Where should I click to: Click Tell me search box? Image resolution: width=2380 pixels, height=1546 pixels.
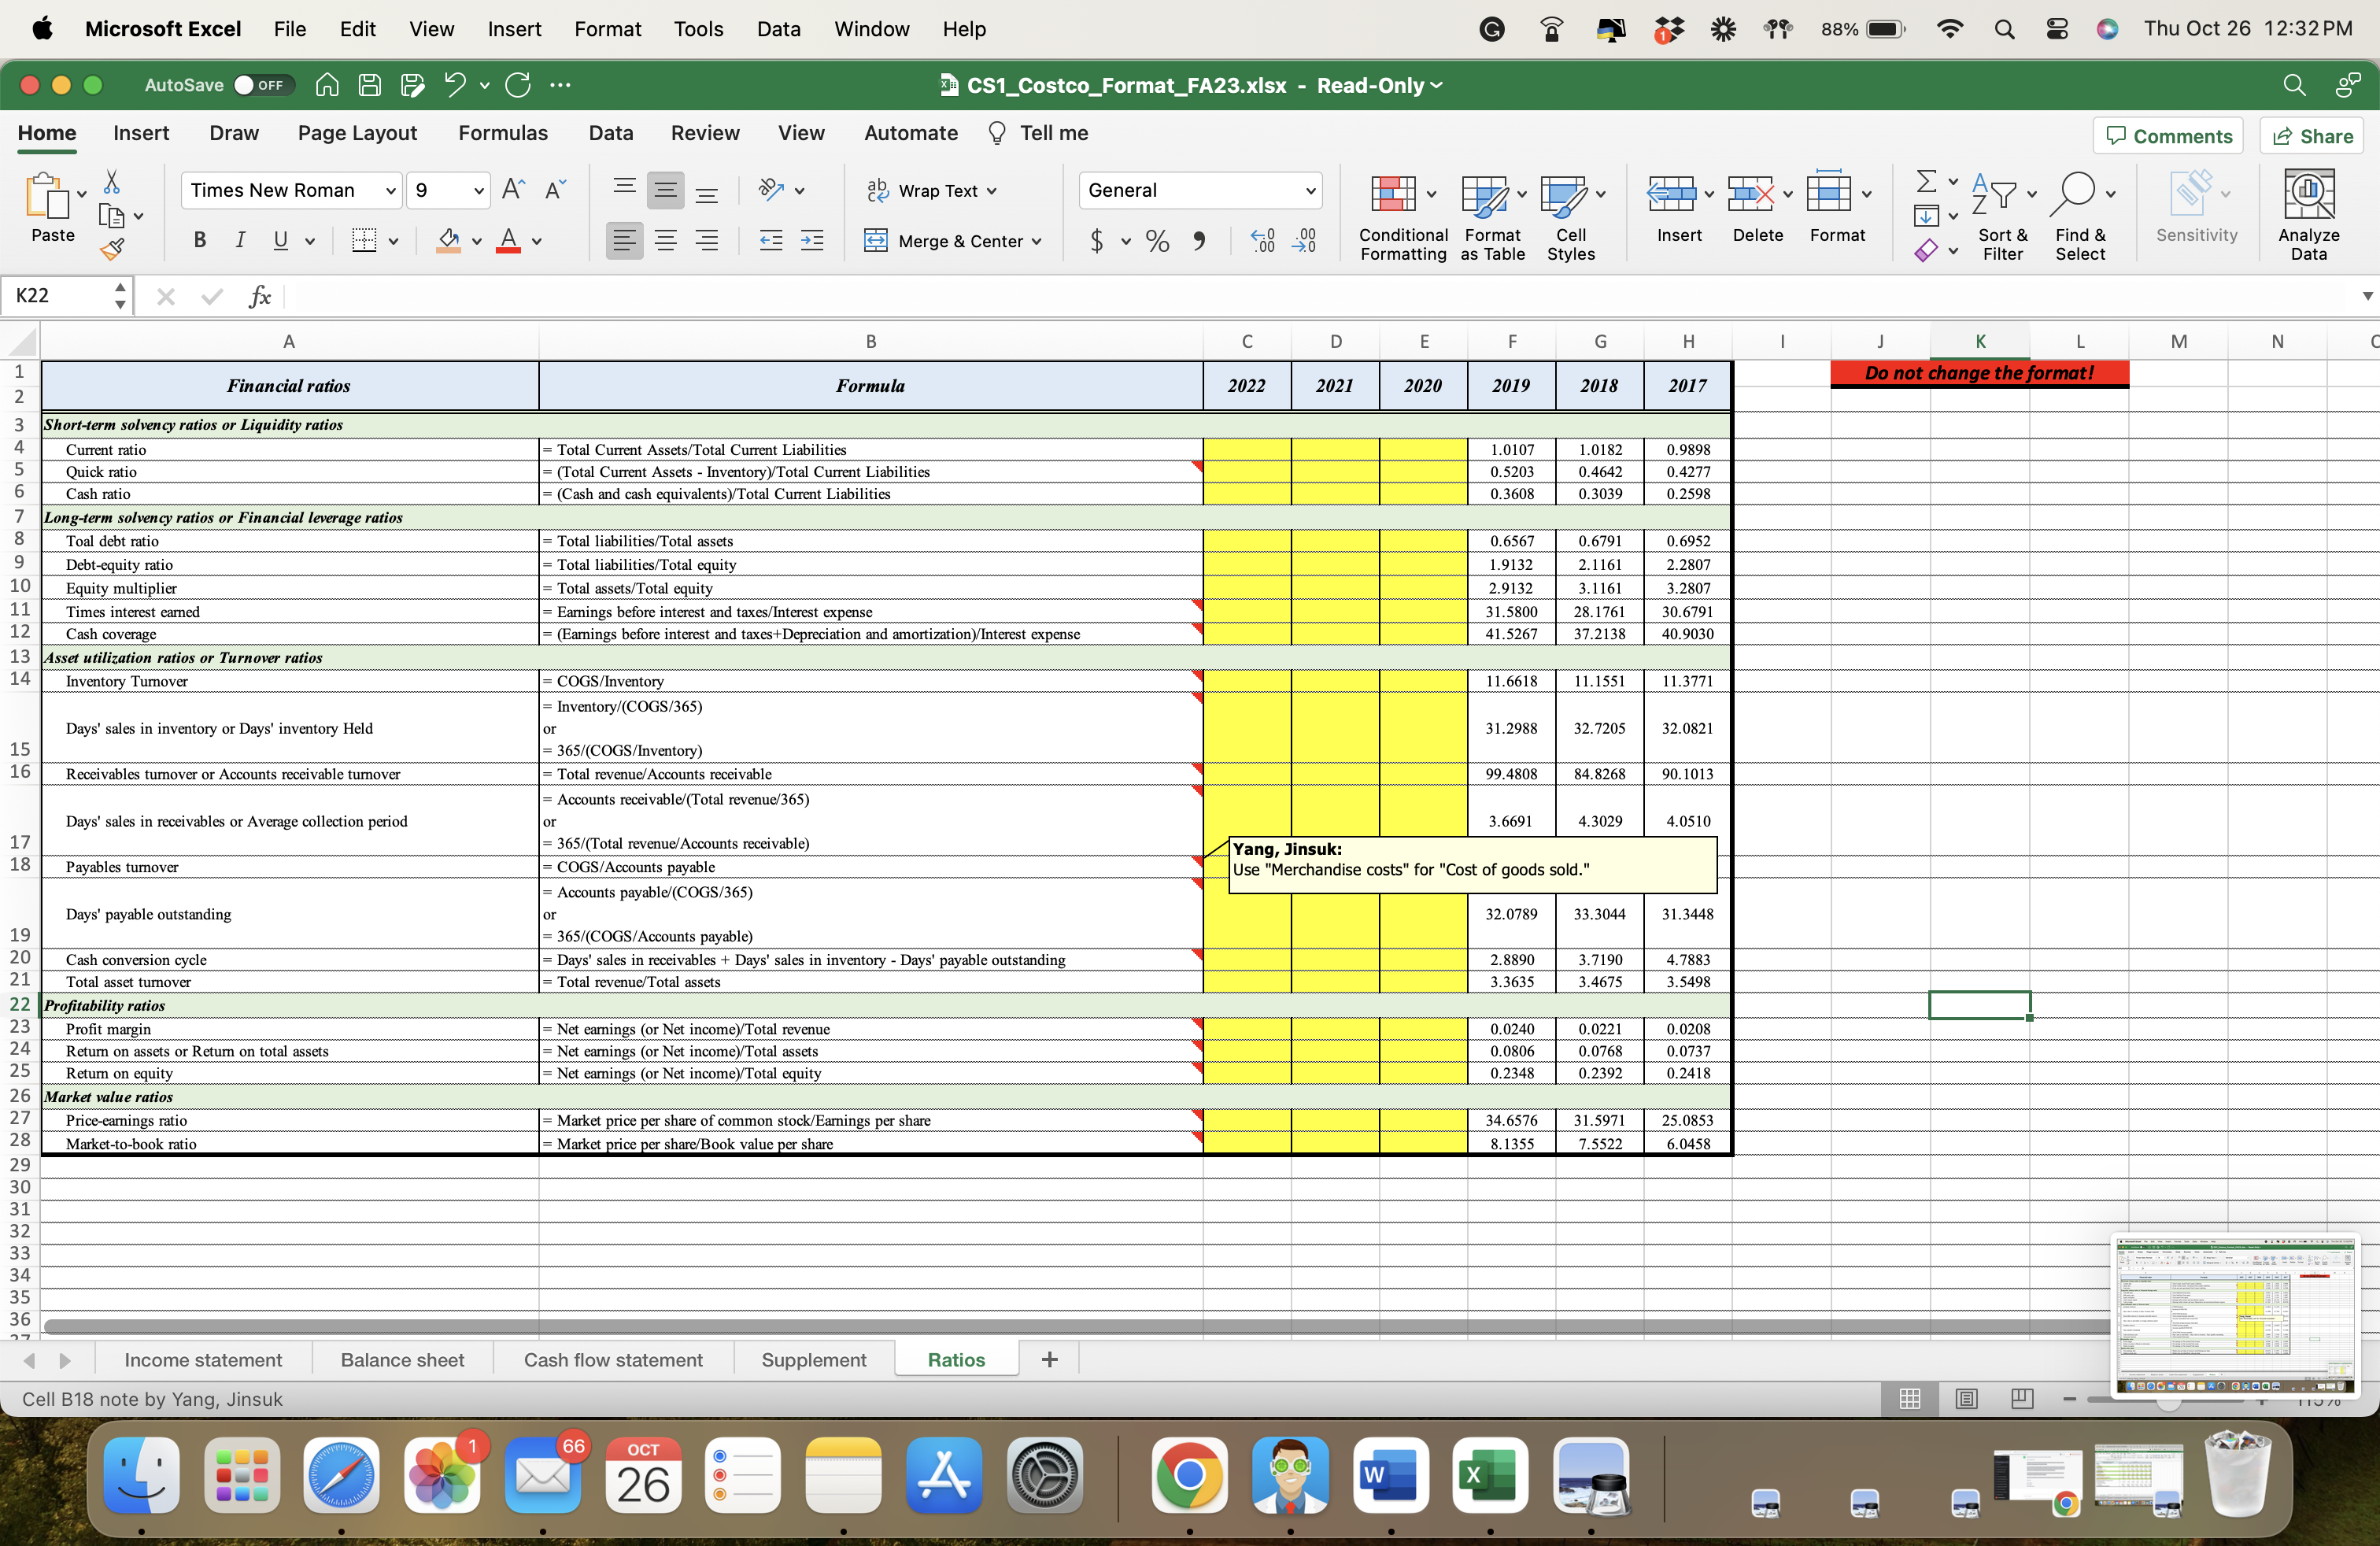[1038, 133]
